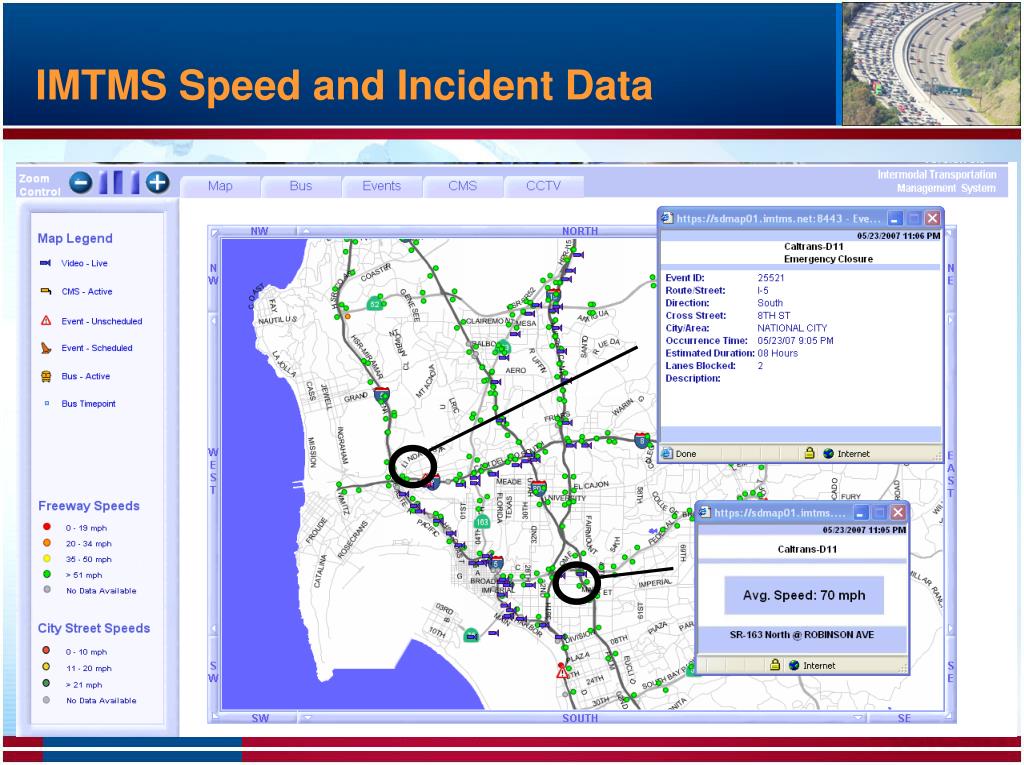Click the I-5 interstate shield near downtown
The image size is (1024, 765).
pyautogui.click(x=496, y=562)
